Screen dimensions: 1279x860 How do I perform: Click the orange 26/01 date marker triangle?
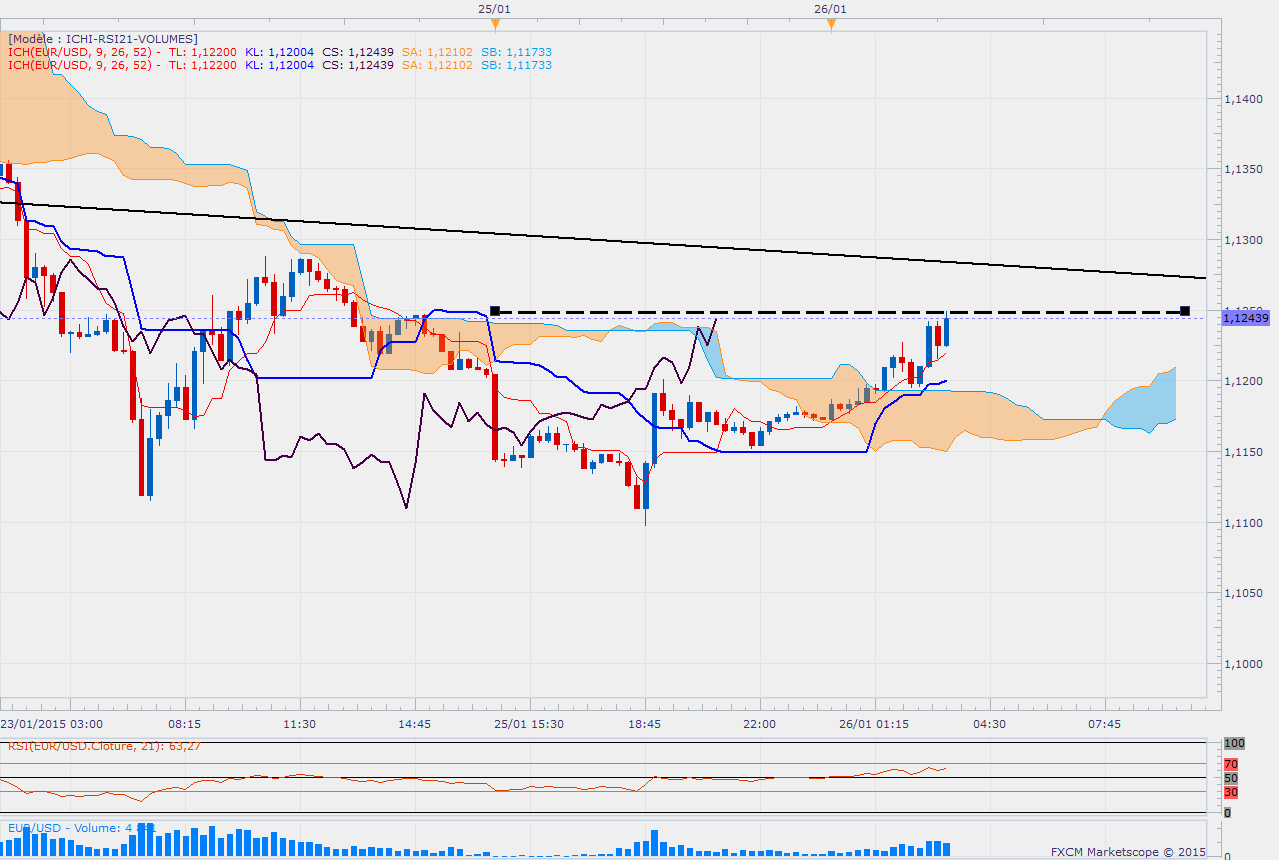coord(830,24)
